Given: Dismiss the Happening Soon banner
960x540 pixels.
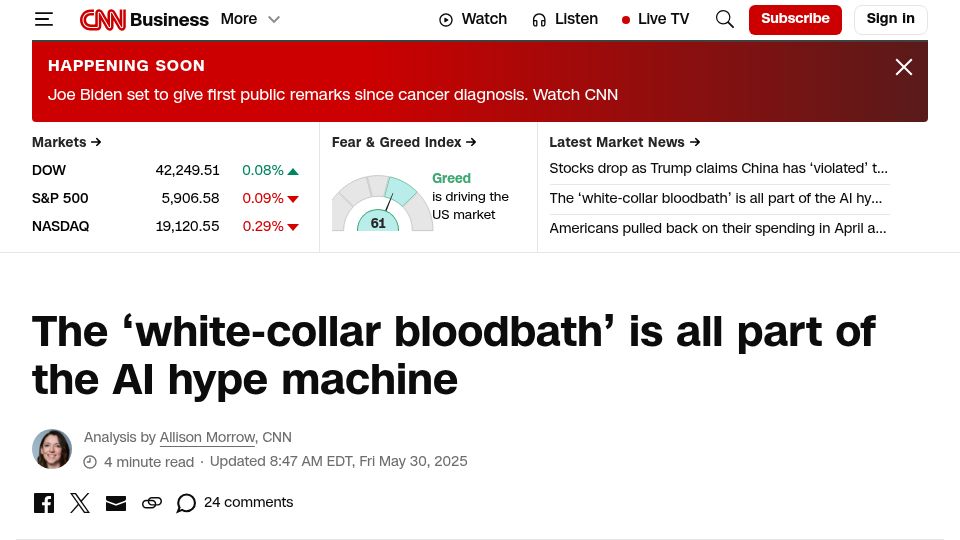Looking at the screenshot, I should point(904,67).
